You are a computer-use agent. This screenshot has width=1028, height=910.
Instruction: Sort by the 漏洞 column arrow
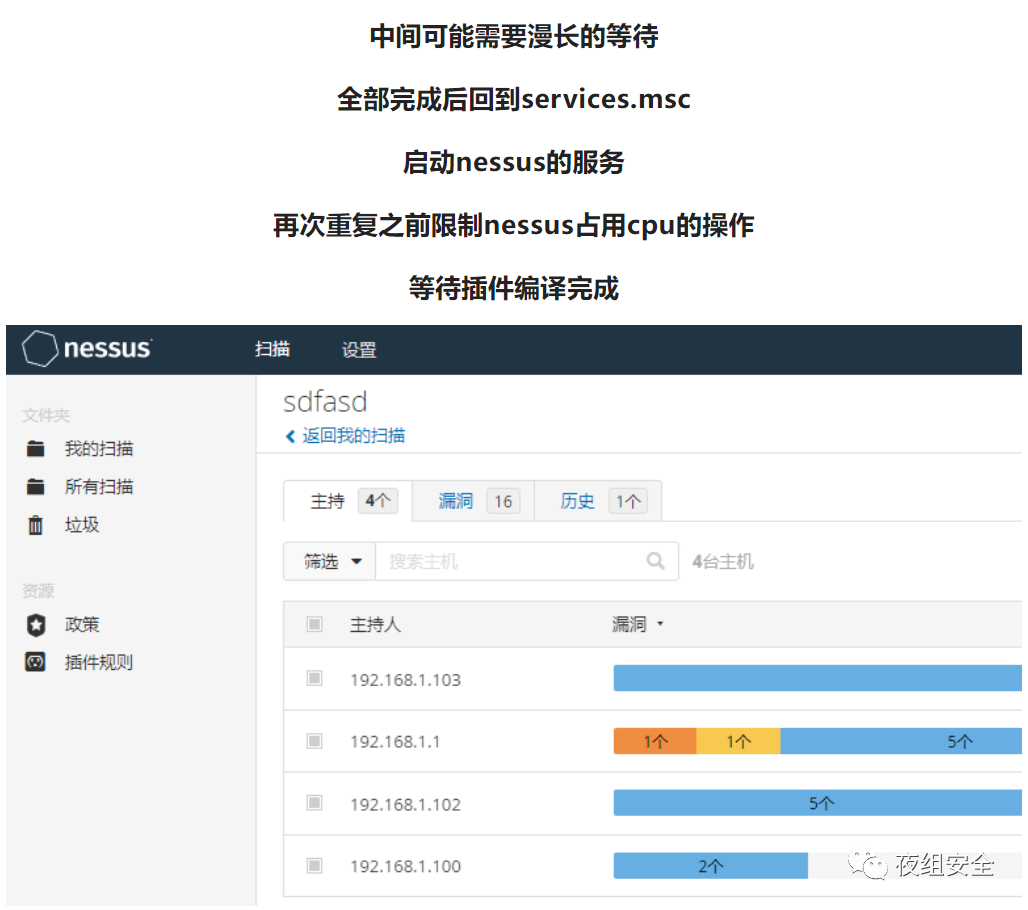[x=660, y=623]
